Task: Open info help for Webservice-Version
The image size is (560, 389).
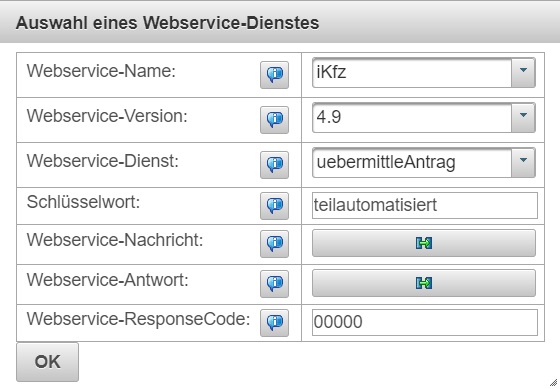Action: coord(274,120)
